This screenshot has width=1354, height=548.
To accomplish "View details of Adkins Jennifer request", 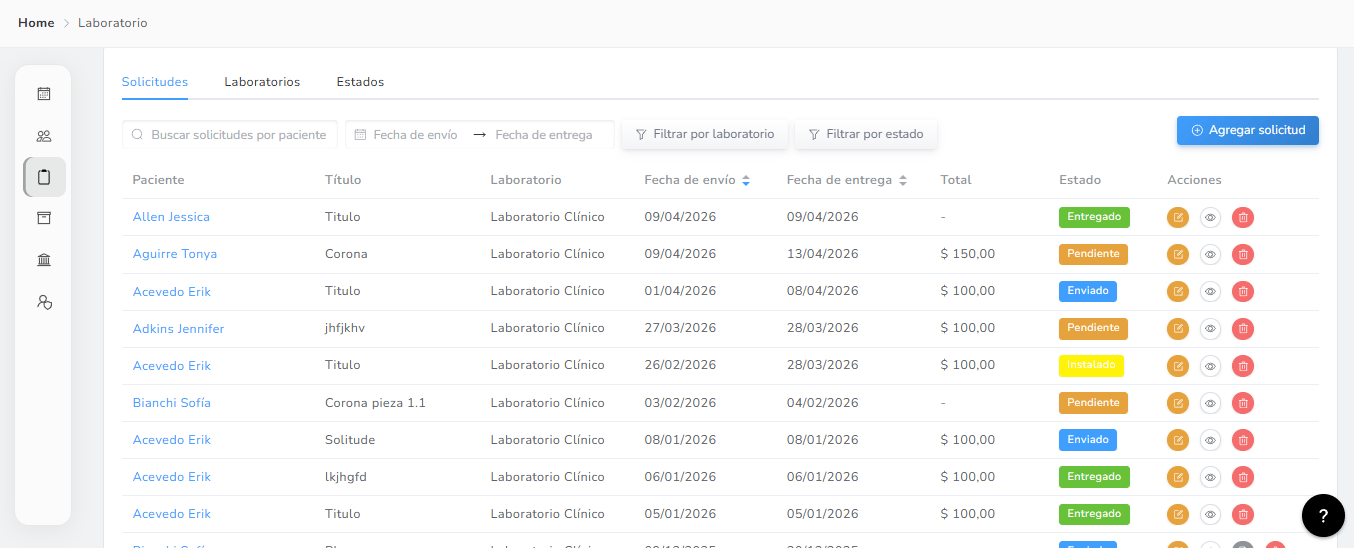I will pyautogui.click(x=1210, y=328).
